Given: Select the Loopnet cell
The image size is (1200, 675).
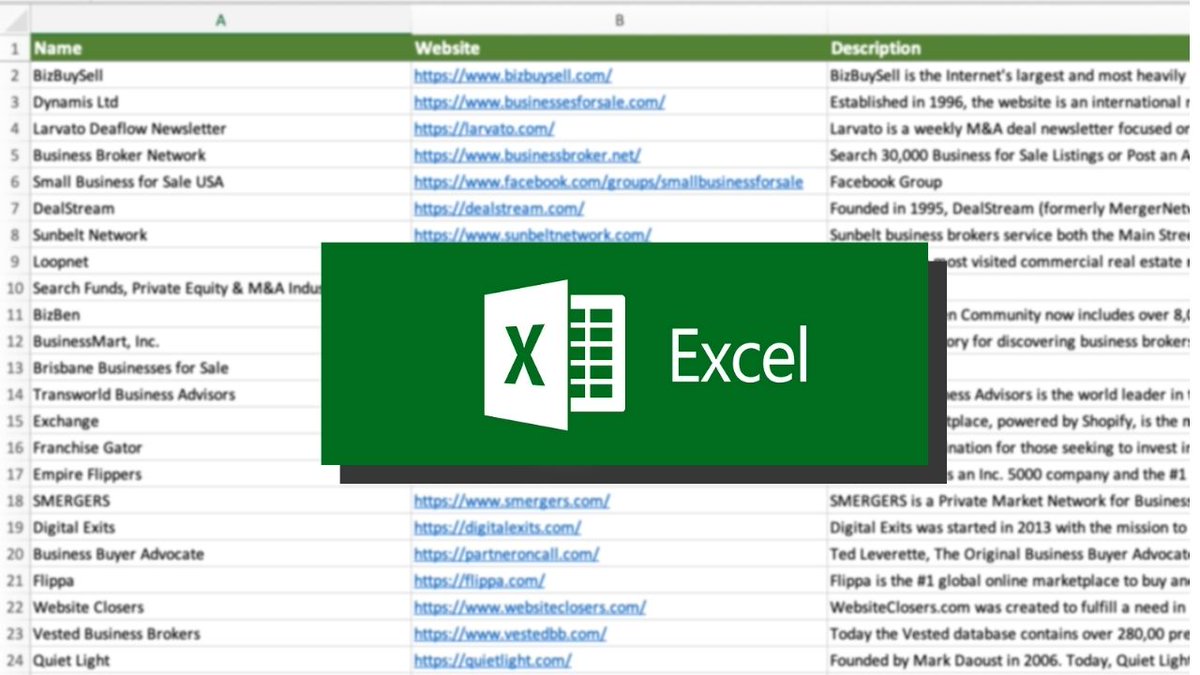Looking at the screenshot, I should click(175, 261).
